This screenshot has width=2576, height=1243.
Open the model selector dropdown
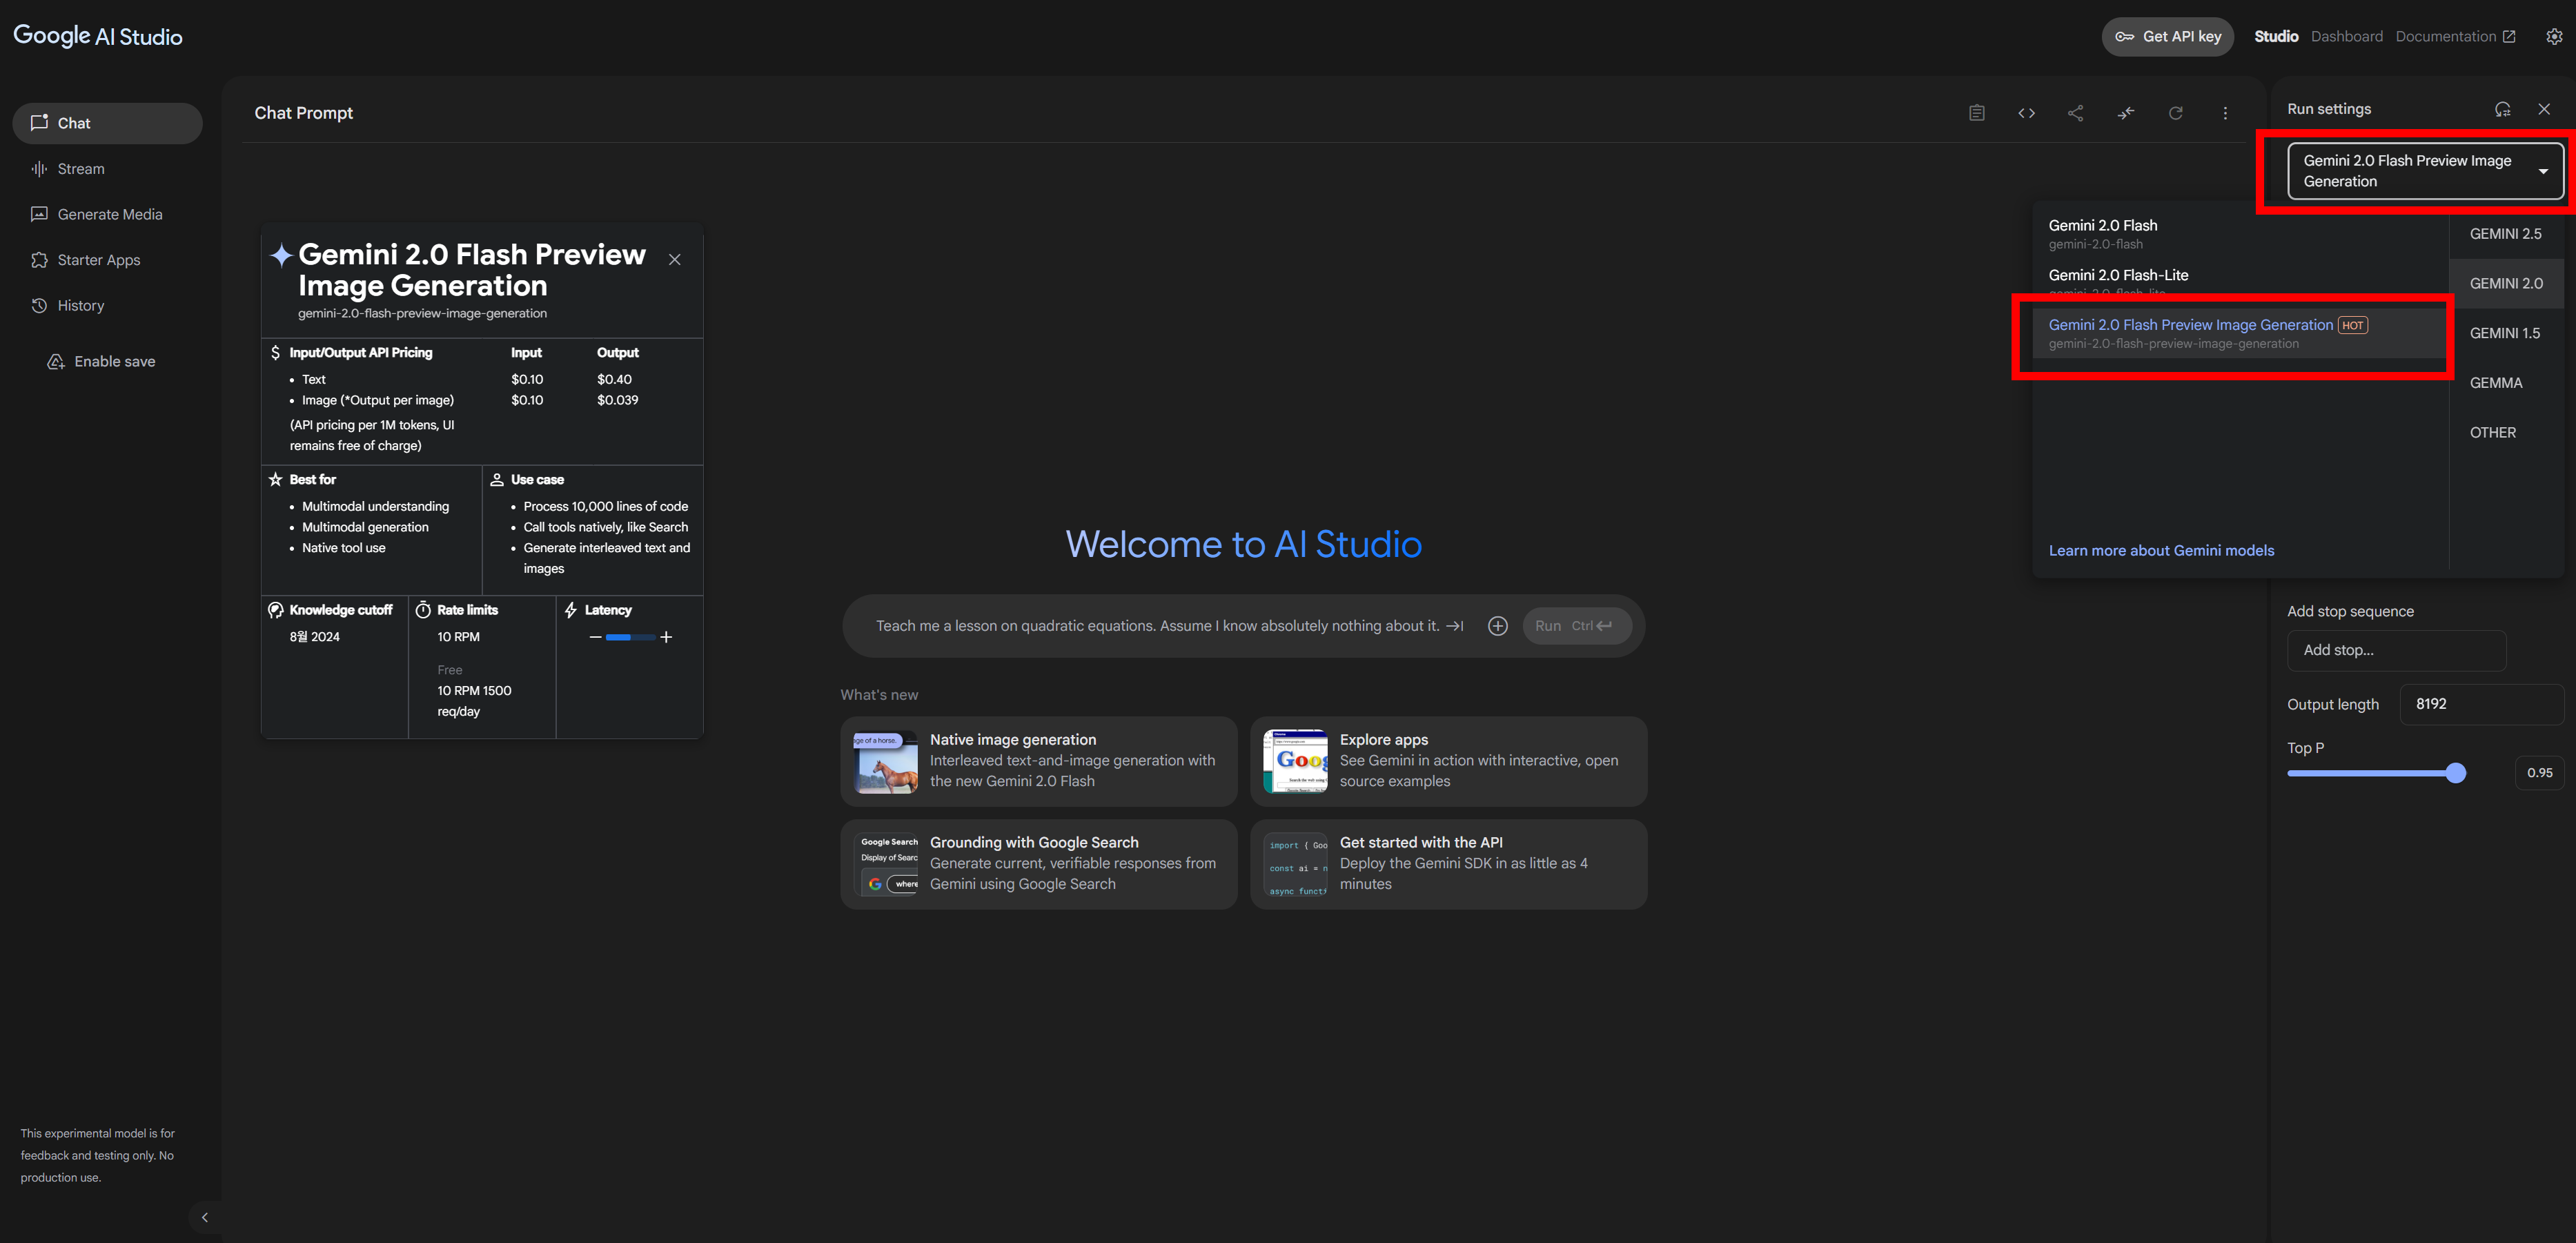2424,171
